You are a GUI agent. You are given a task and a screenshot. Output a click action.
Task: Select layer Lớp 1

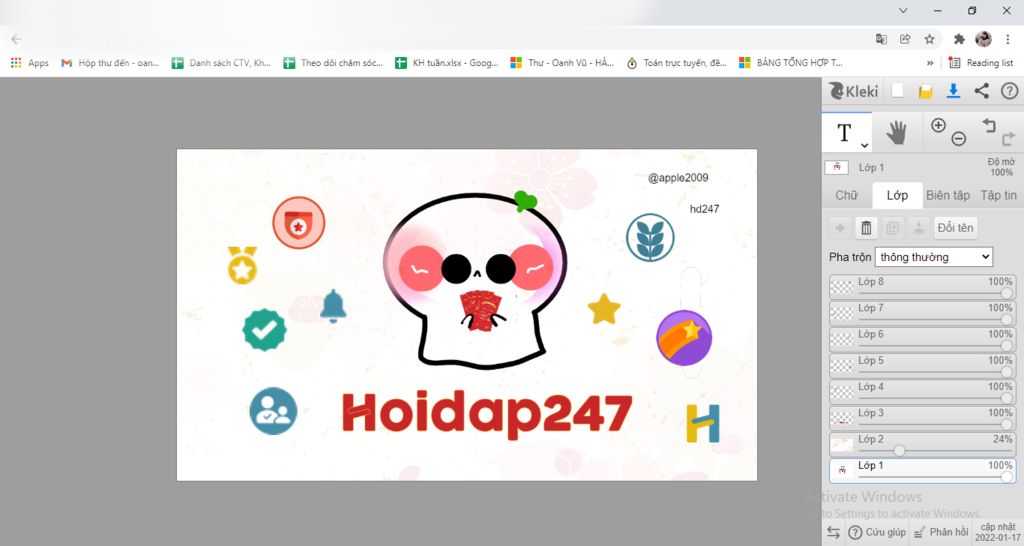(923, 470)
